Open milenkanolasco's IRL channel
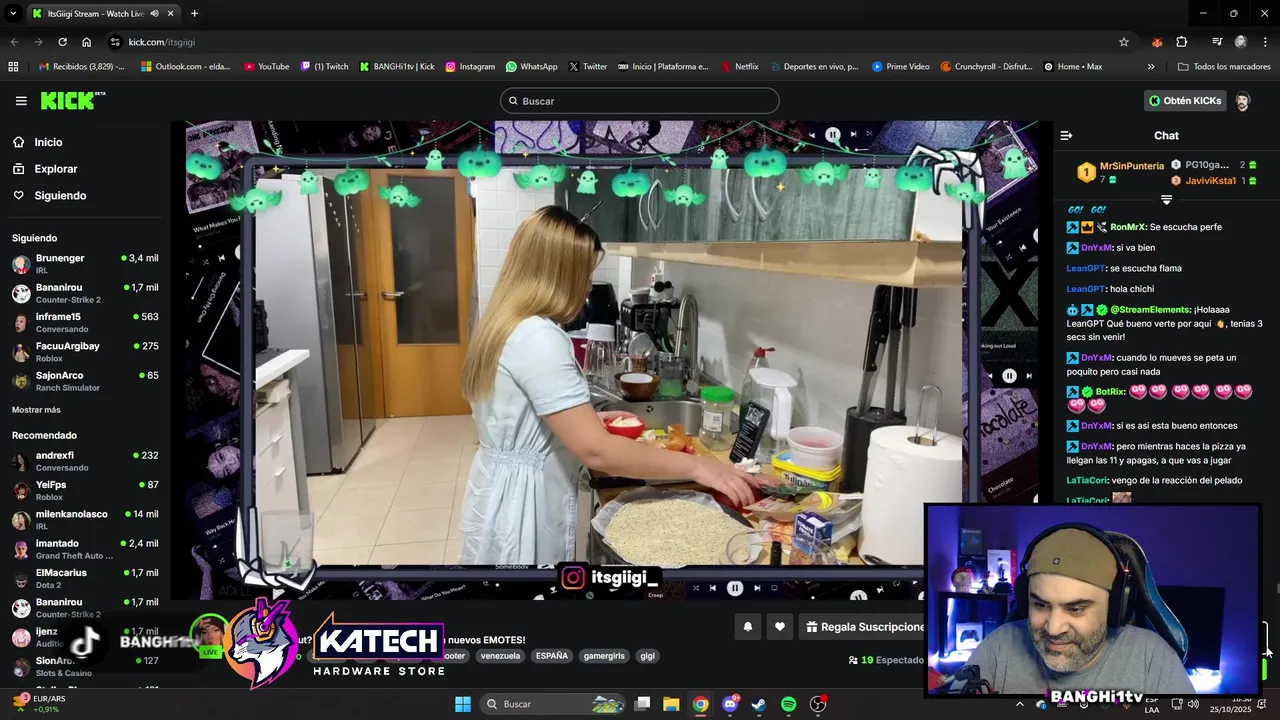 point(86,520)
